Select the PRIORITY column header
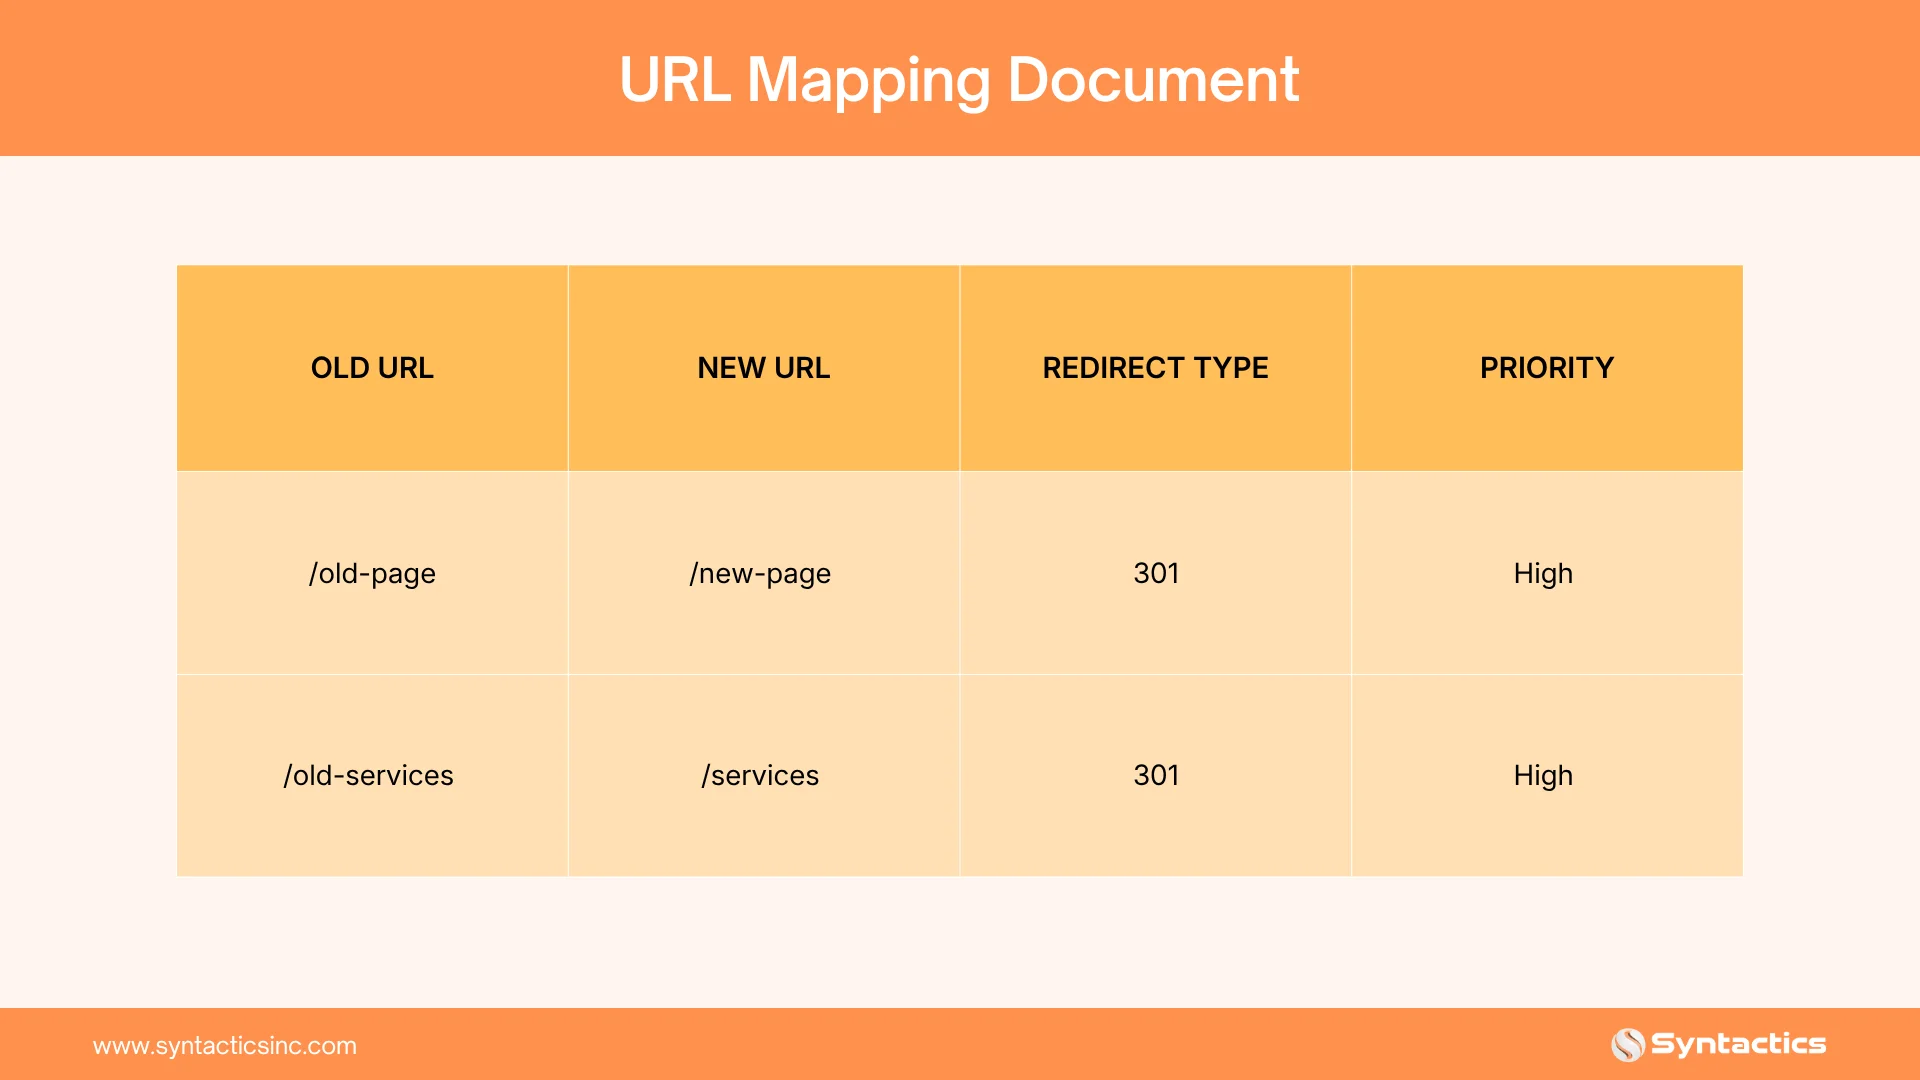This screenshot has width=1920, height=1080. (1547, 368)
